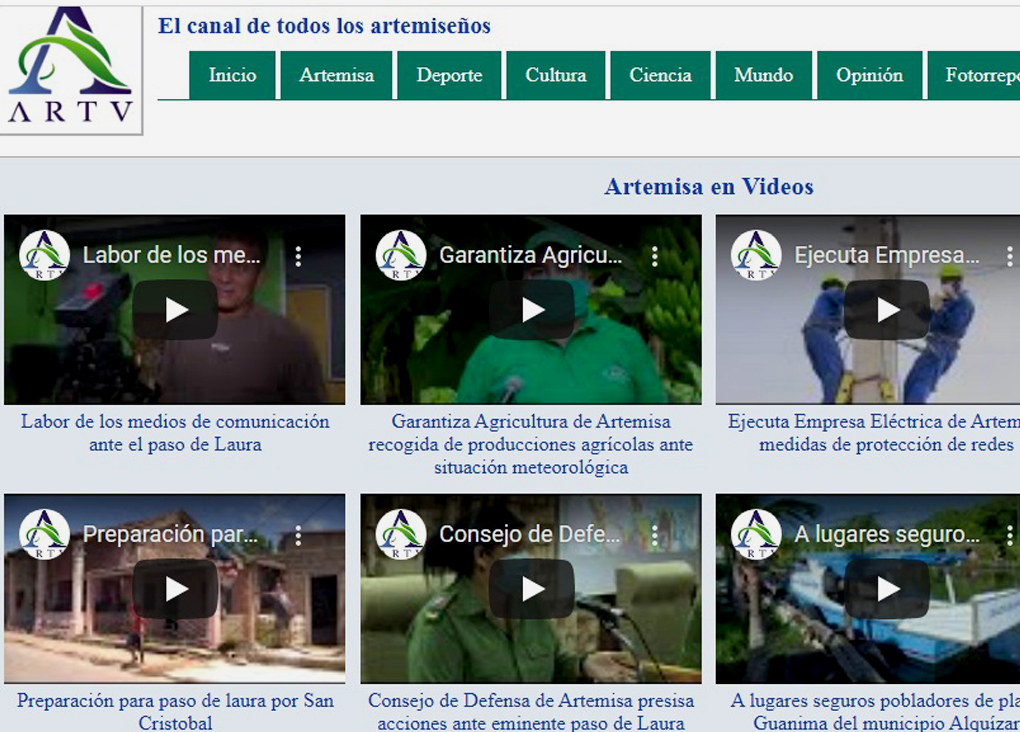The height and width of the screenshot is (732, 1020).
Task: Open the options menu on the Consejo de Defensa video
Action: click(655, 535)
